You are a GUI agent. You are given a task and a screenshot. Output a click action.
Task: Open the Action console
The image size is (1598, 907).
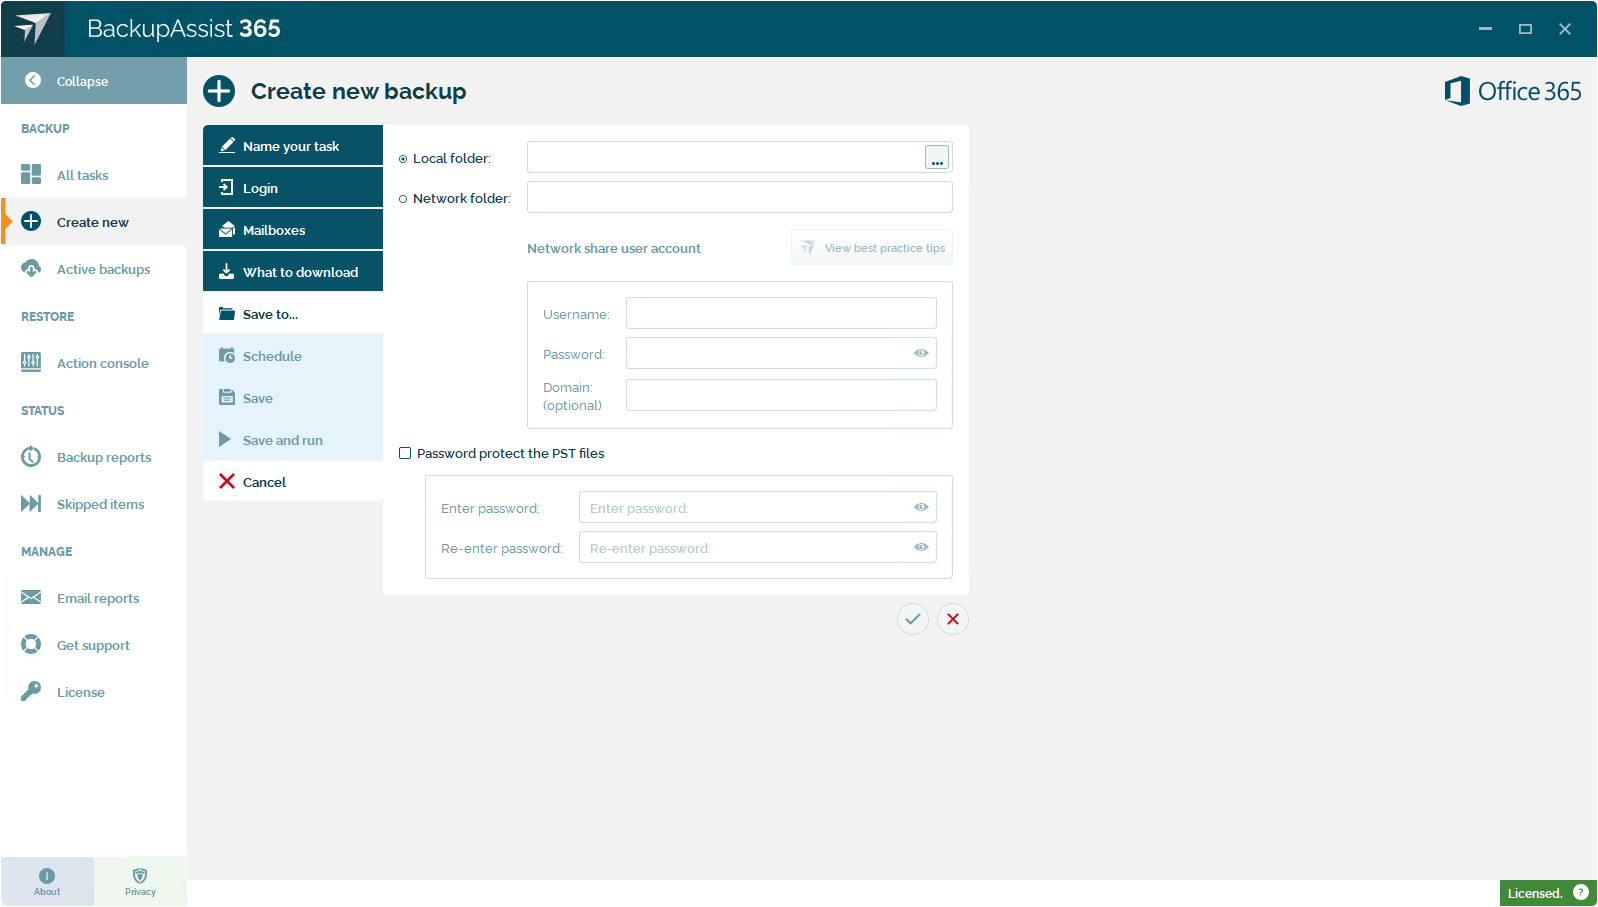pos(102,363)
